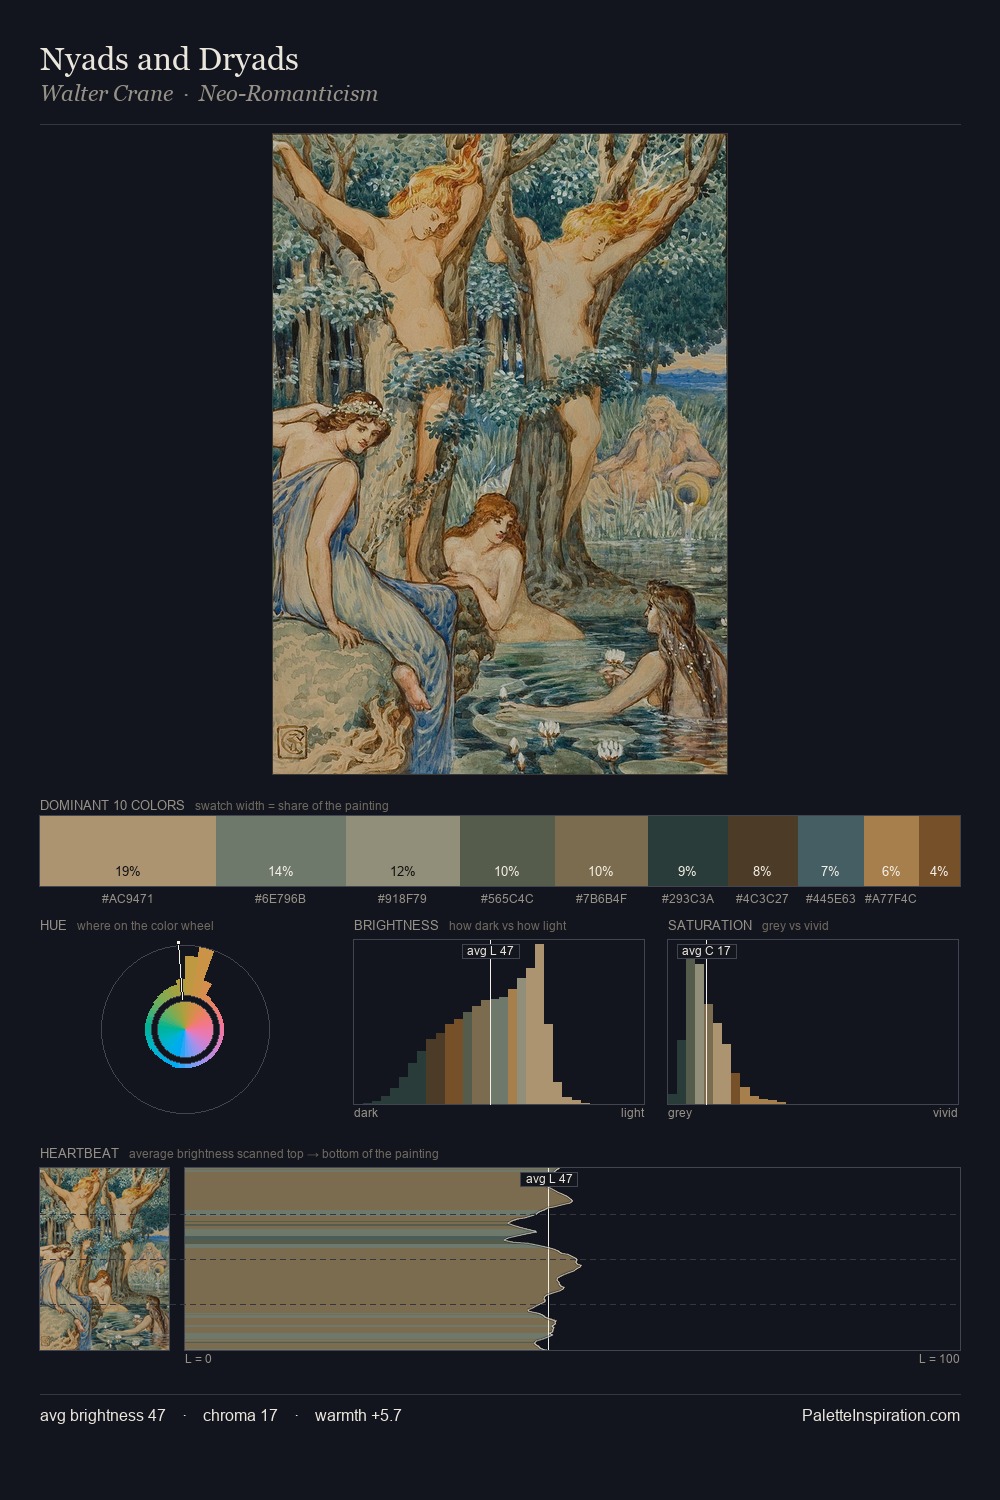Click the 'HEARTBEAT' section heading
This screenshot has height=1500, width=1000.
tap(79, 1153)
